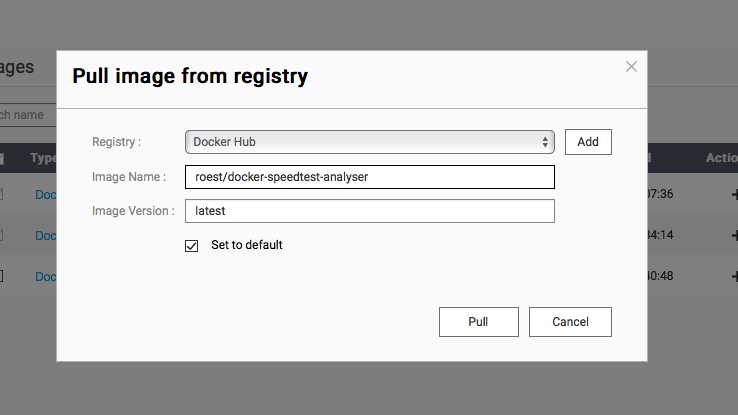Open the third row's Docker type link
Viewport: 738px width, 415px height.
click(x=45, y=276)
